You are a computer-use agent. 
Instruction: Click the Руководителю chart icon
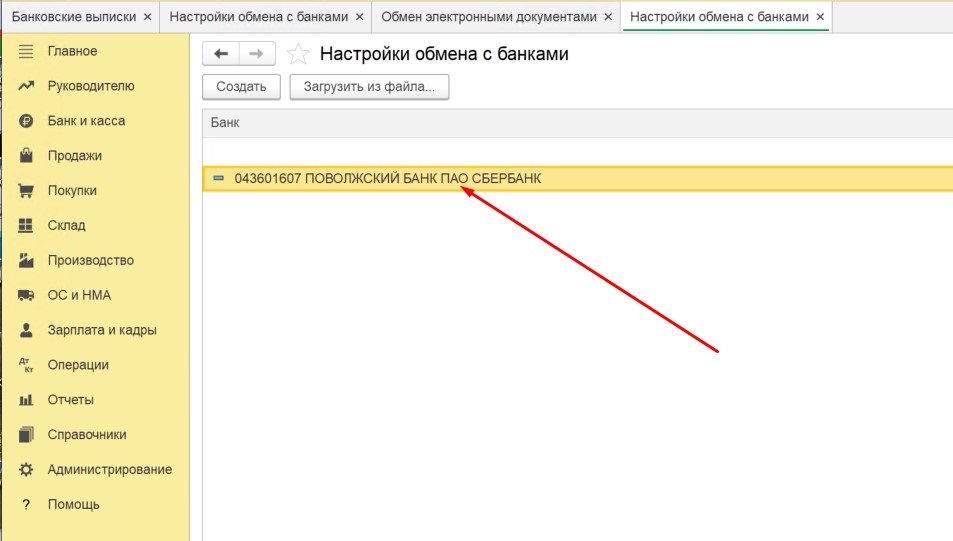pyautogui.click(x=26, y=86)
